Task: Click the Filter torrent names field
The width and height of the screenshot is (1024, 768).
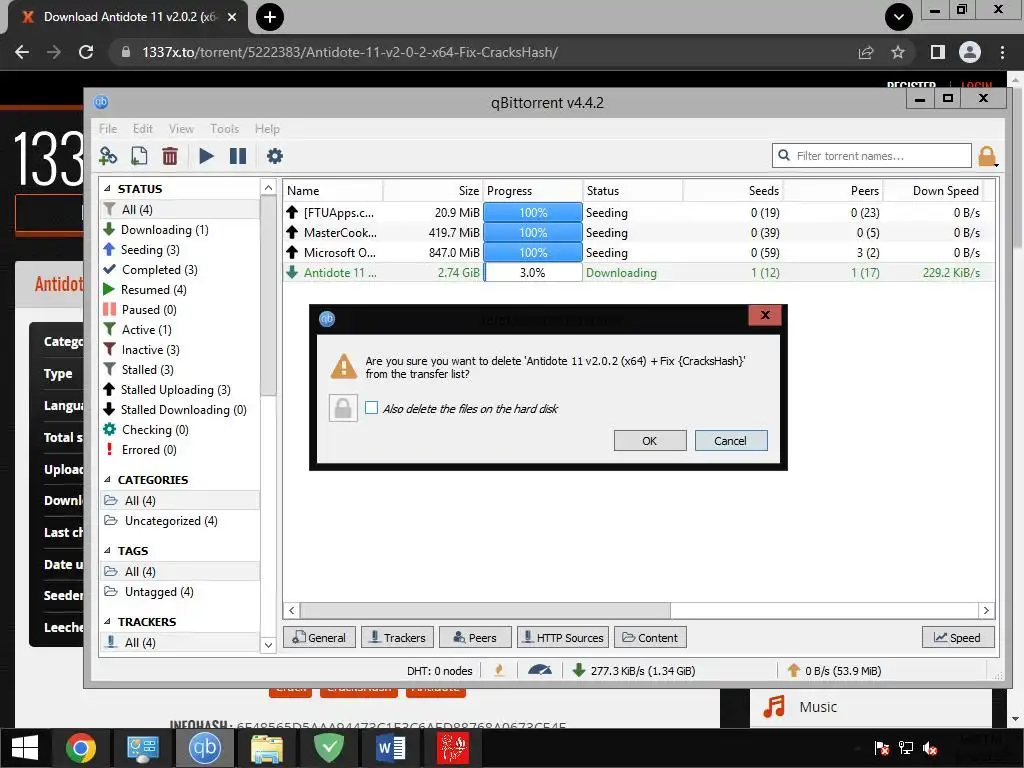Action: [x=872, y=156]
